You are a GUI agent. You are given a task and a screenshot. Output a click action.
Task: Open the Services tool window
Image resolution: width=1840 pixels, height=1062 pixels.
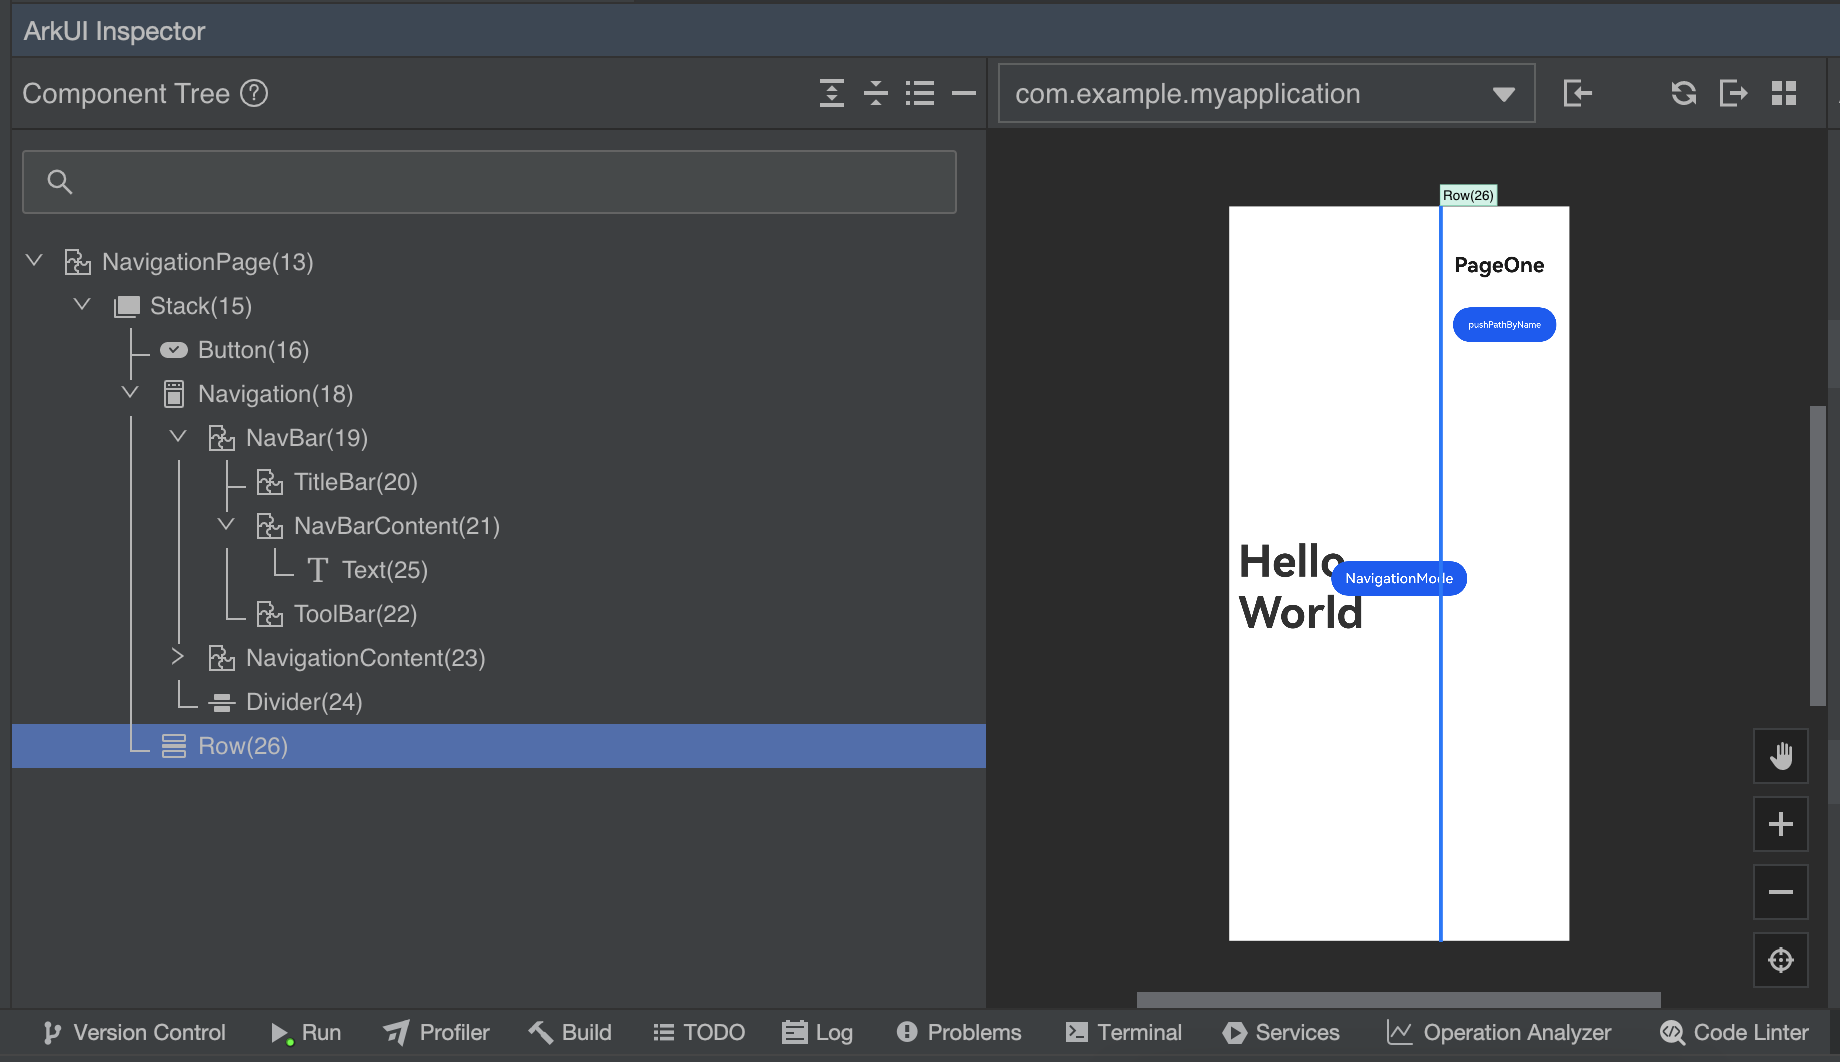1281,1032
